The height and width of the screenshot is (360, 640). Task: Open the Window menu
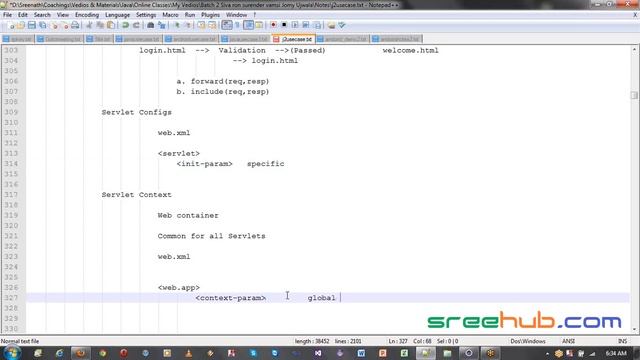236,15
